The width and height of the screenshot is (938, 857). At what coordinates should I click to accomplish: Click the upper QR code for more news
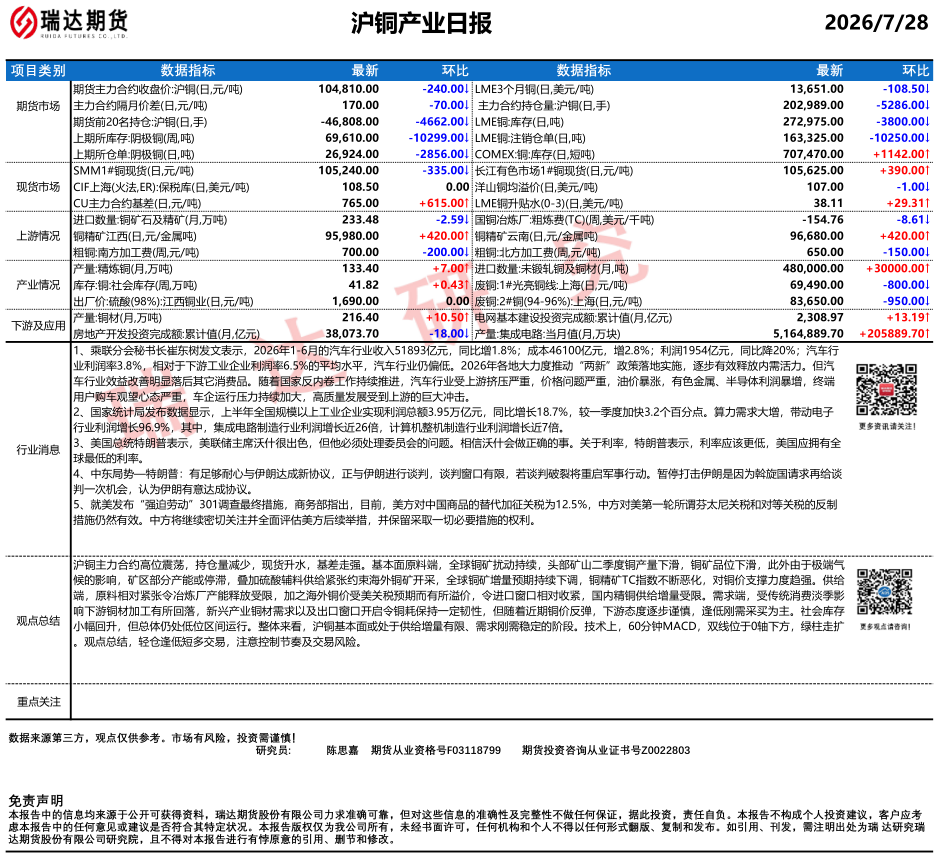pyautogui.click(x=887, y=389)
